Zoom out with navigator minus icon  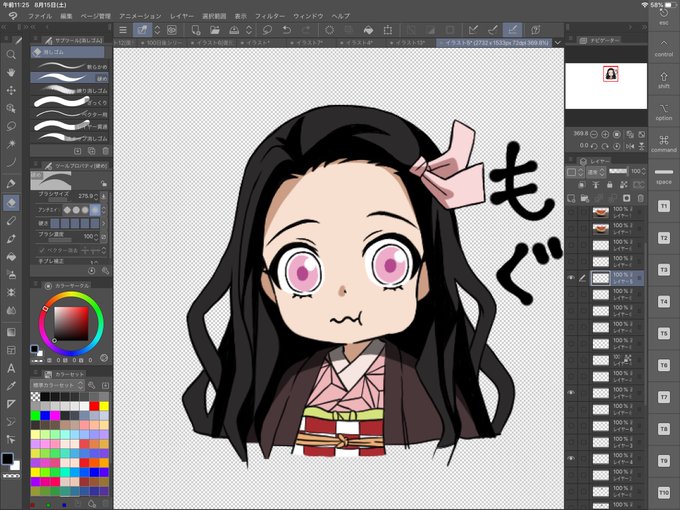pyautogui.click(x=594, y=134)
